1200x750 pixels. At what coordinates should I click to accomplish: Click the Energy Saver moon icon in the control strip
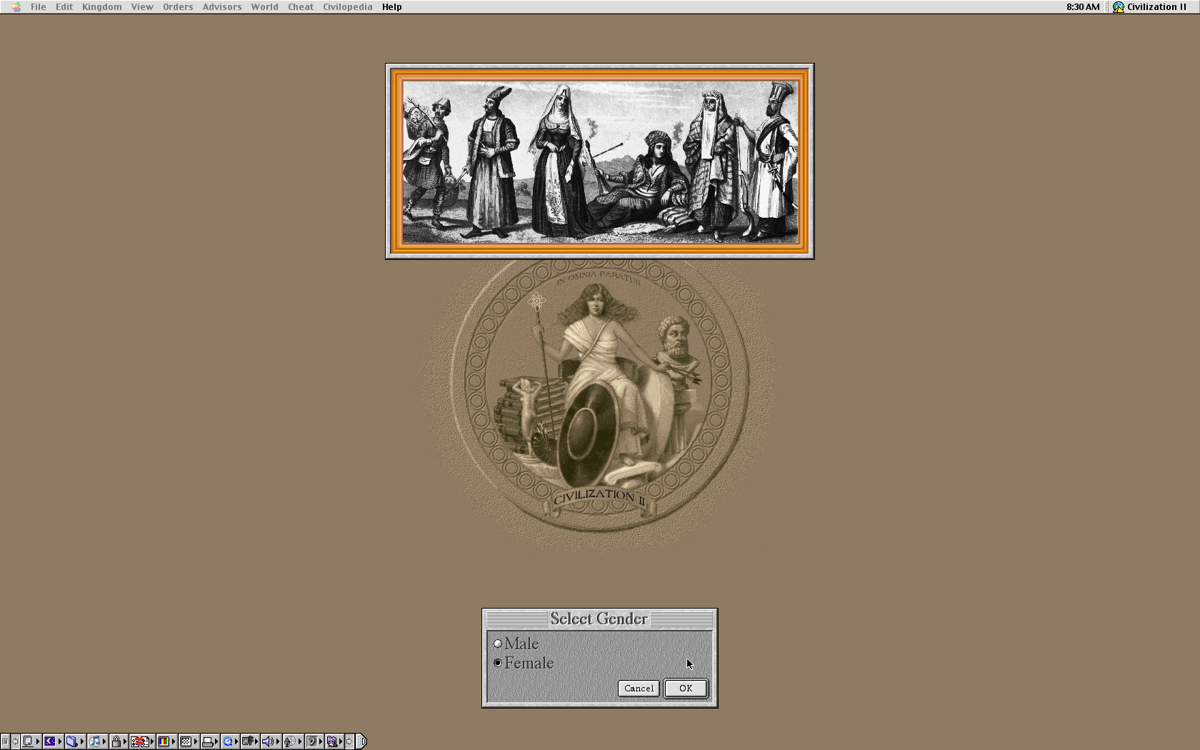49,742
